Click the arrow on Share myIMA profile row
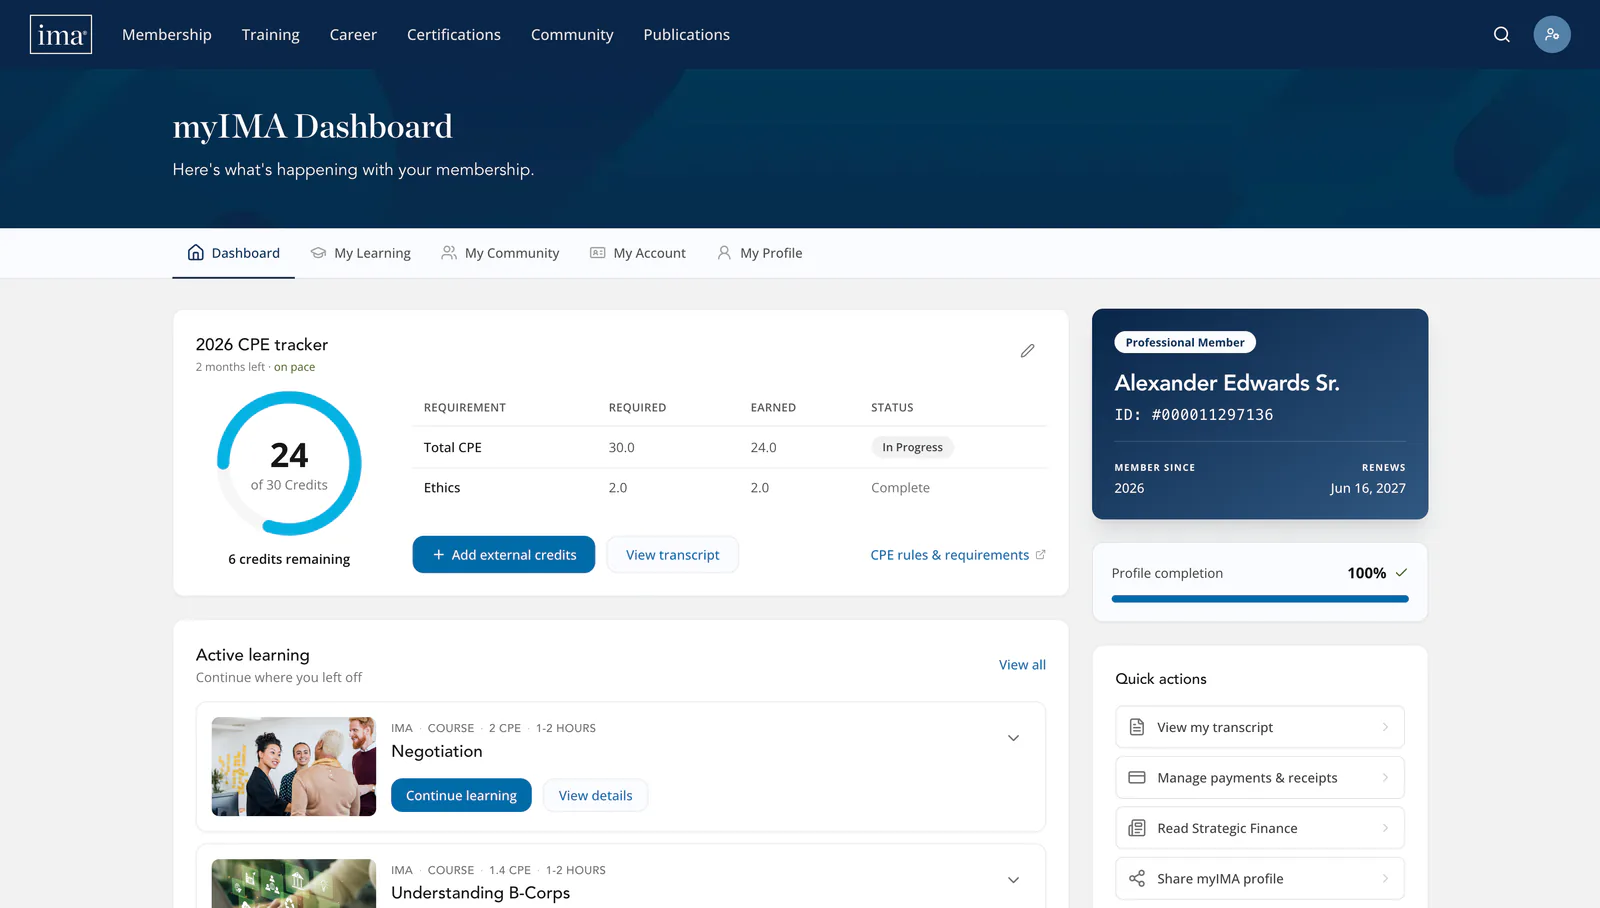The width and height of the screenshot is (1600, 908). pyautogui.click(x=1385, y=879)
